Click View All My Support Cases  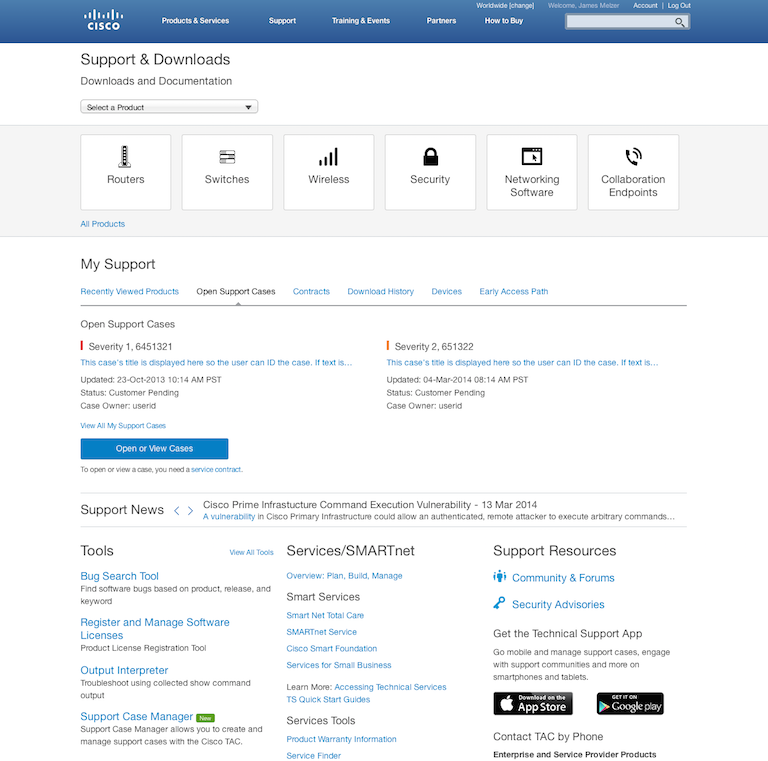(x=123, y=426)
